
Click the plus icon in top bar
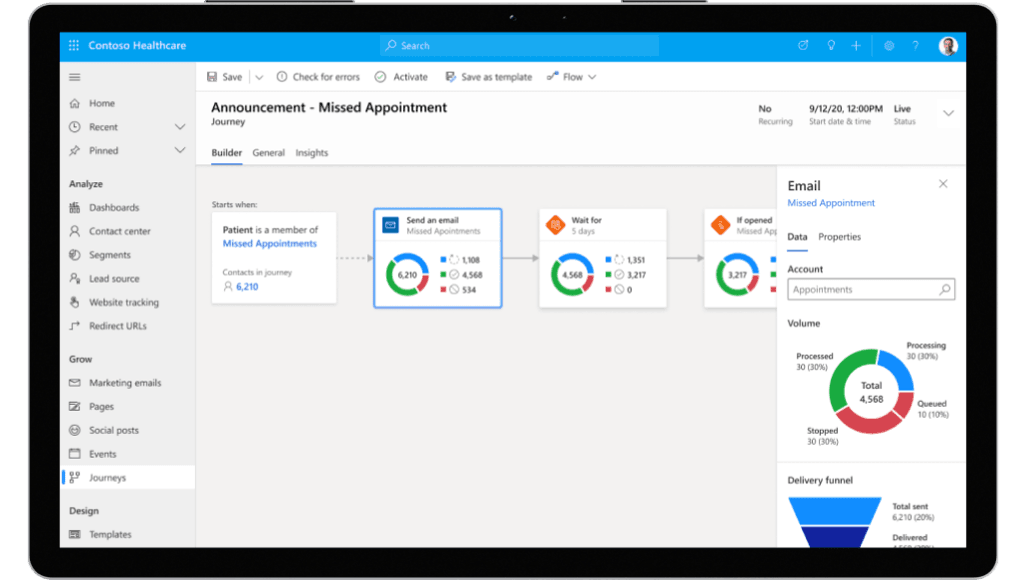tap(856, 46)
